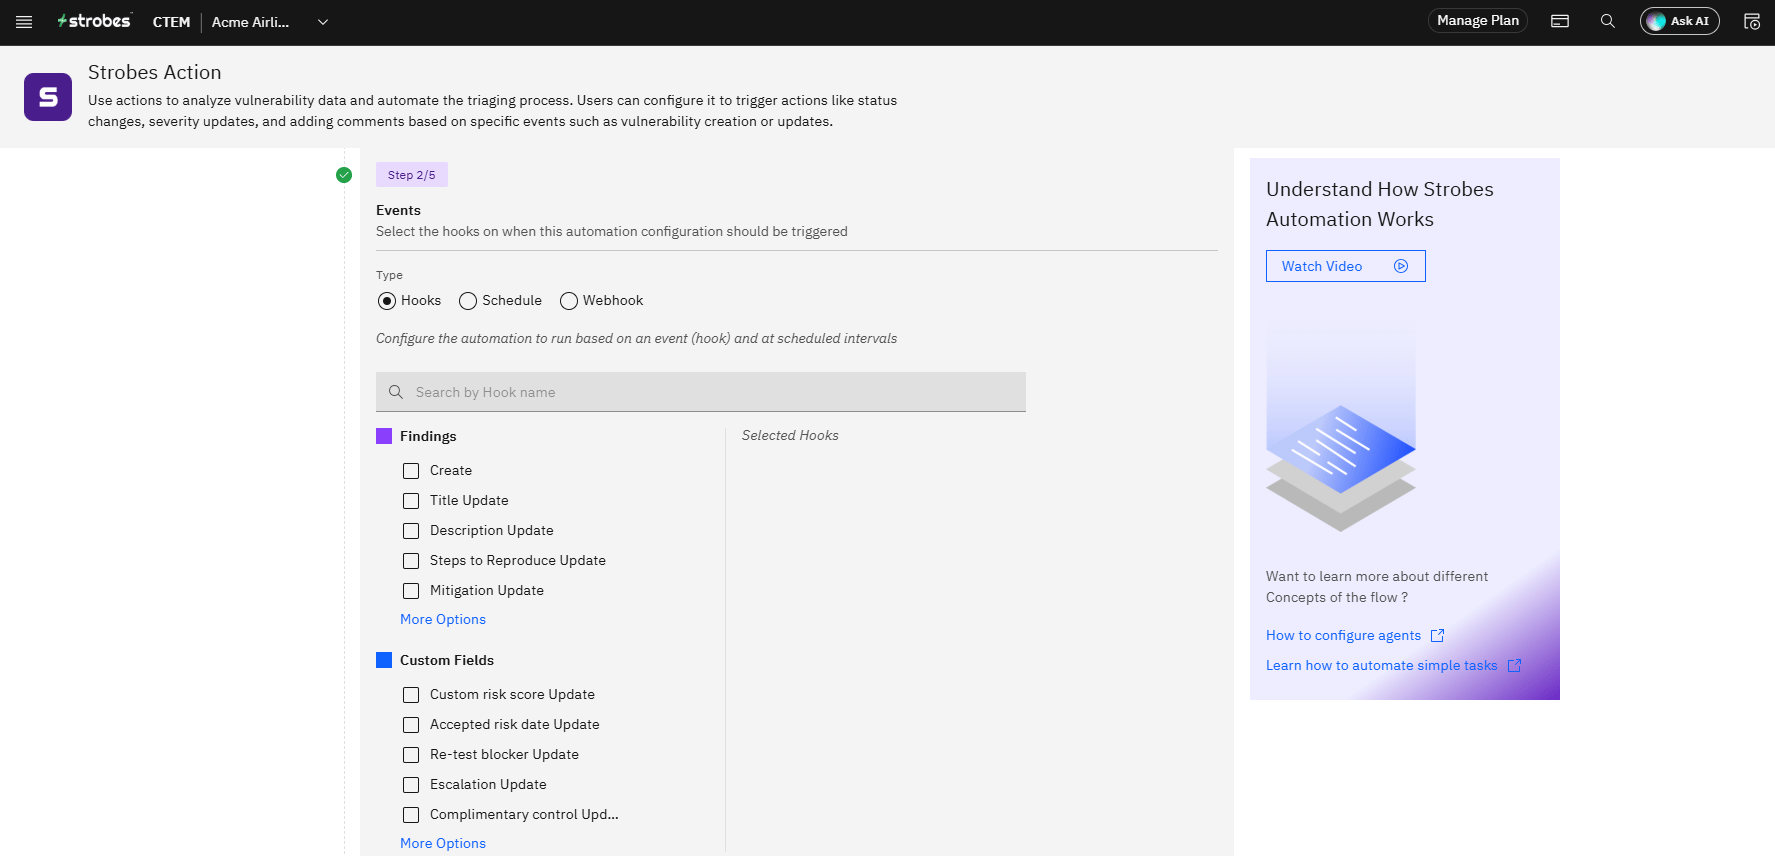Click the Step 2/5 badge
This screenshot has width=1775, height=856.
pyautogui.click(x=412, y=175)
